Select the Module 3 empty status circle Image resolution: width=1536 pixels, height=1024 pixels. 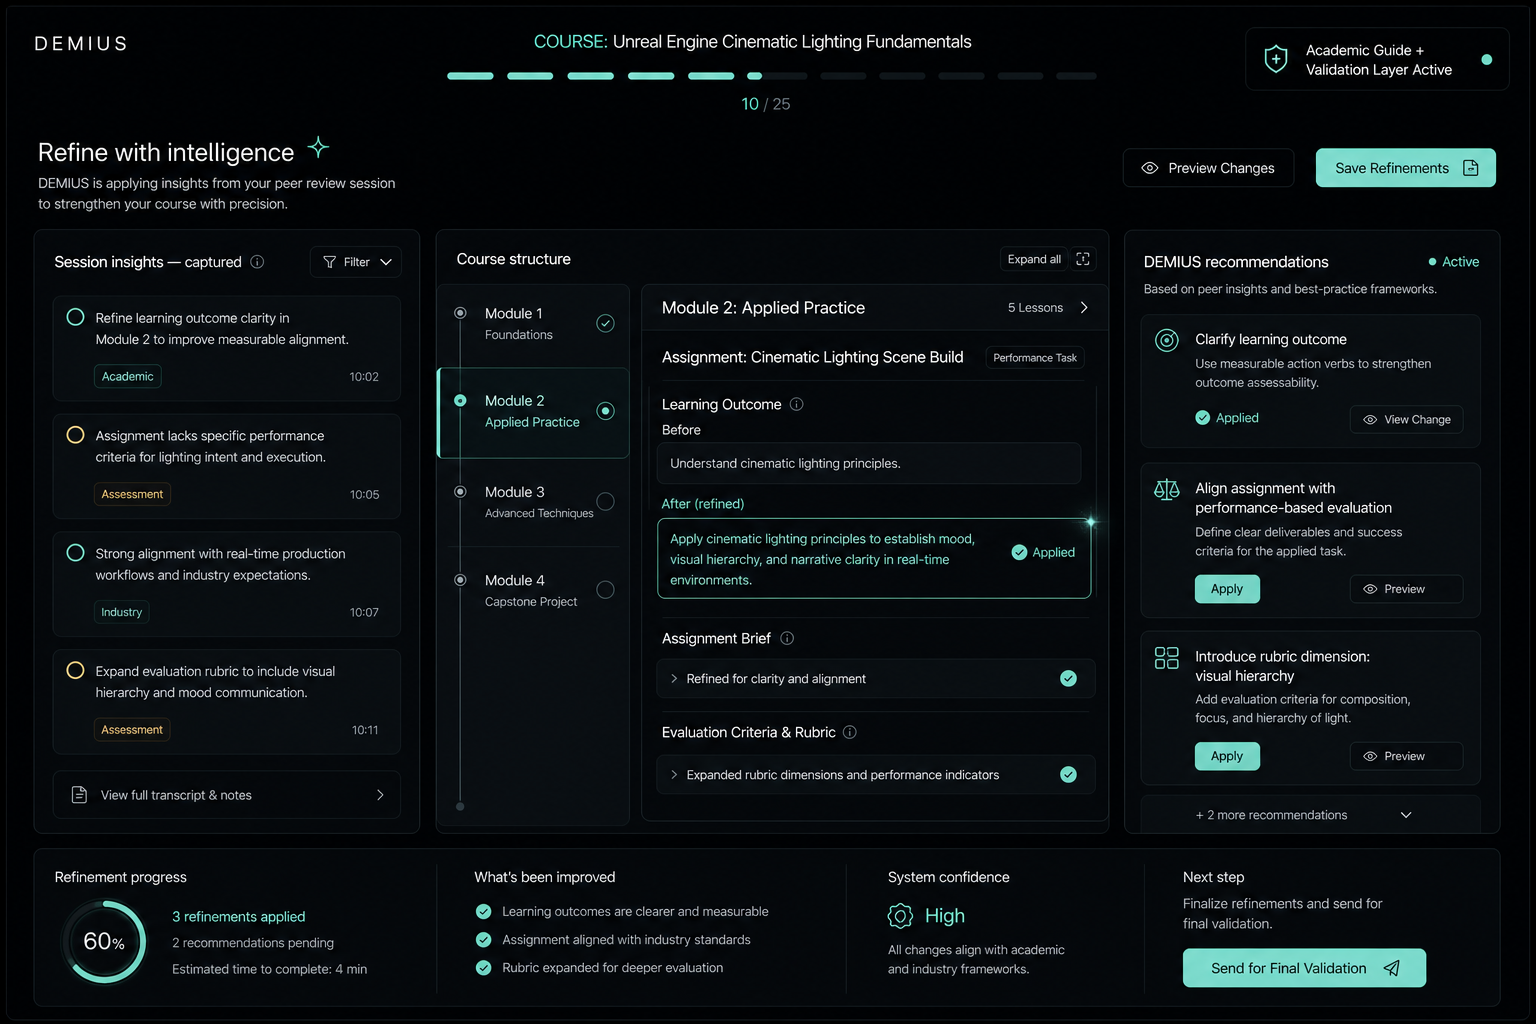pyautogui.click(x=605, y=501)
